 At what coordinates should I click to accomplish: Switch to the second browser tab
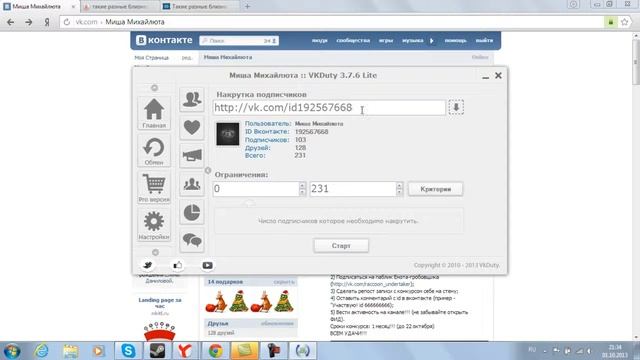point(120,7)
